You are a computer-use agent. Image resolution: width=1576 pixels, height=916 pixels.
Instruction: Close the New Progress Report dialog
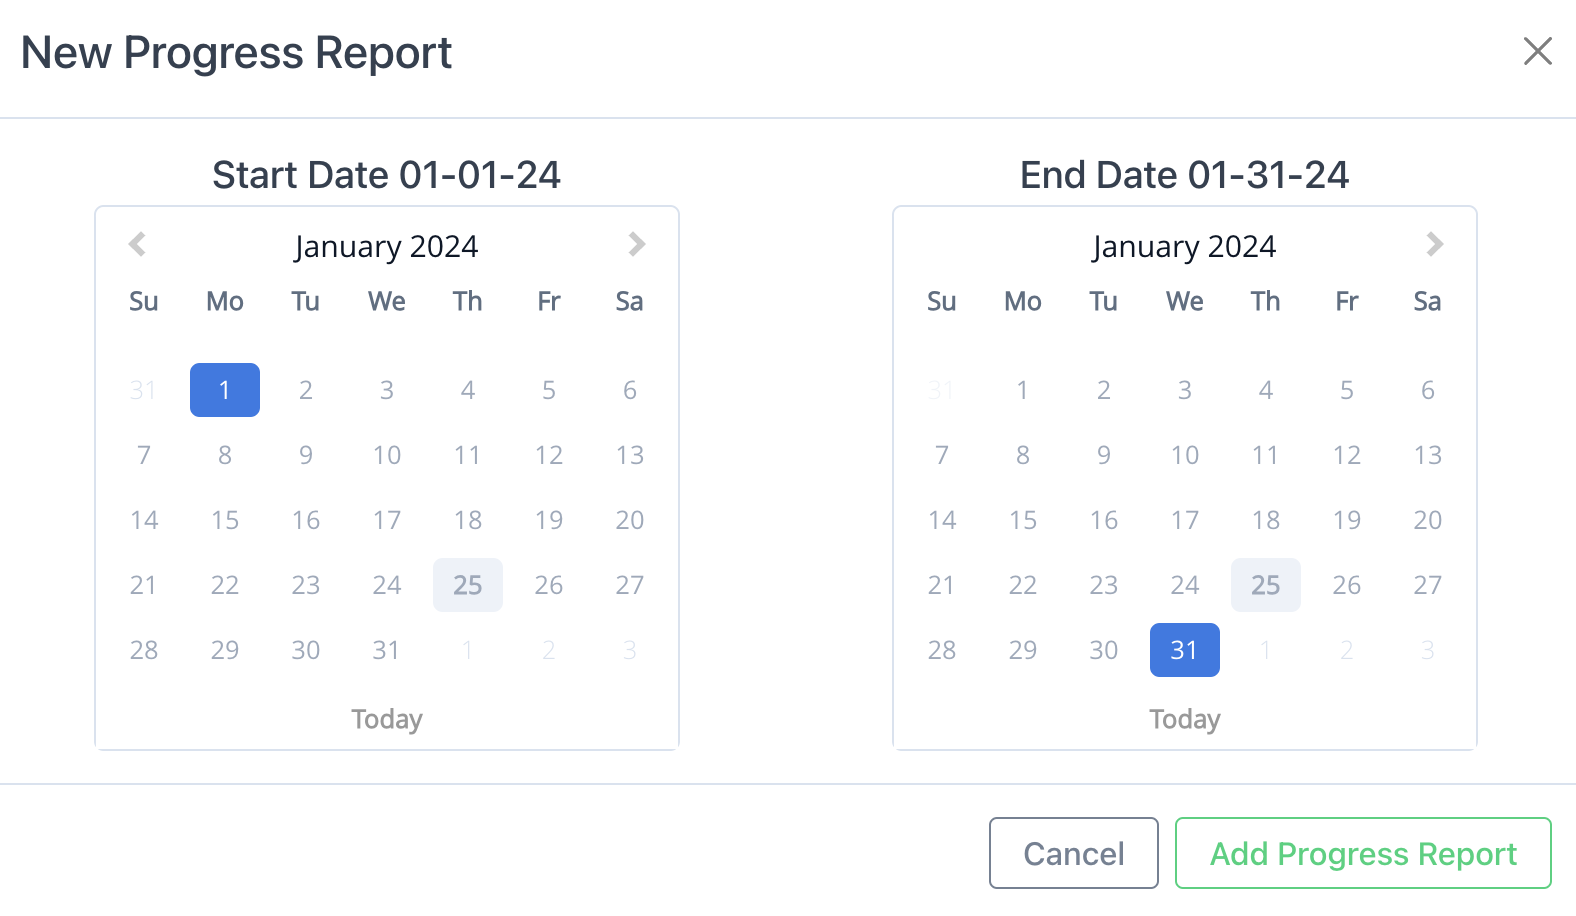click(1537, 51)
